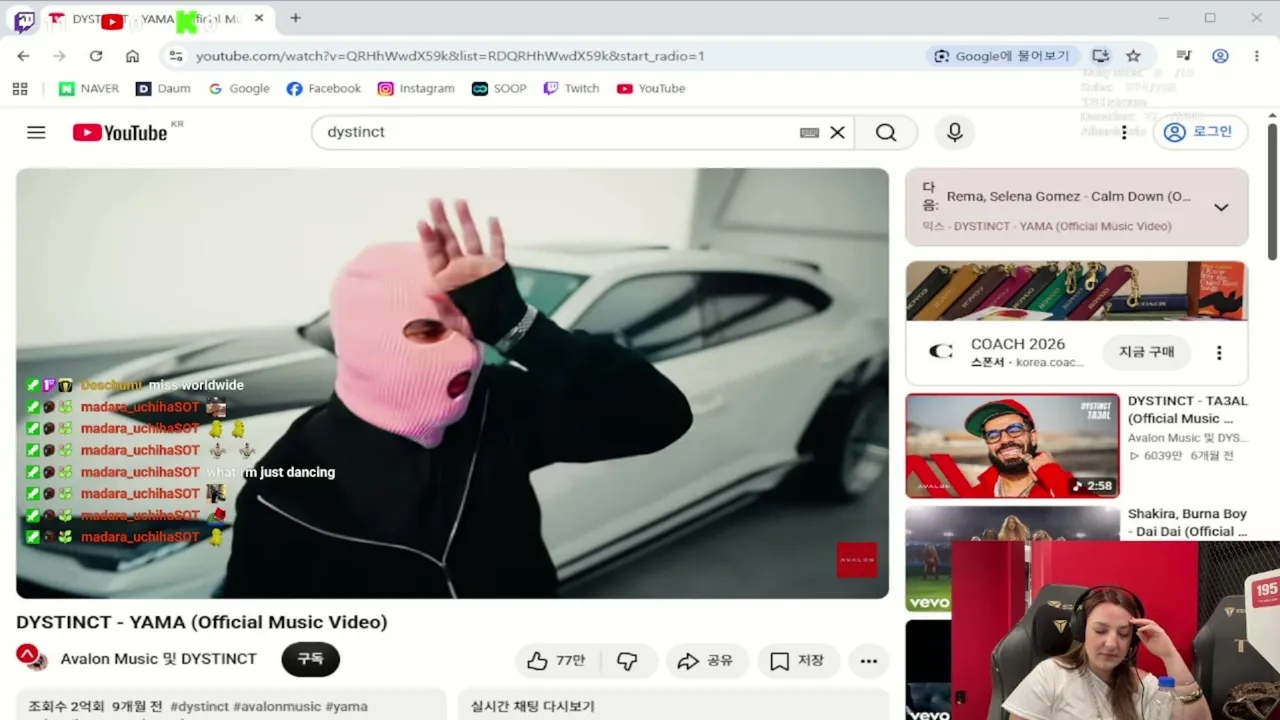Click the video title 'DYSTINCT - YAMA (Official Music Video)'

point(202,622)
